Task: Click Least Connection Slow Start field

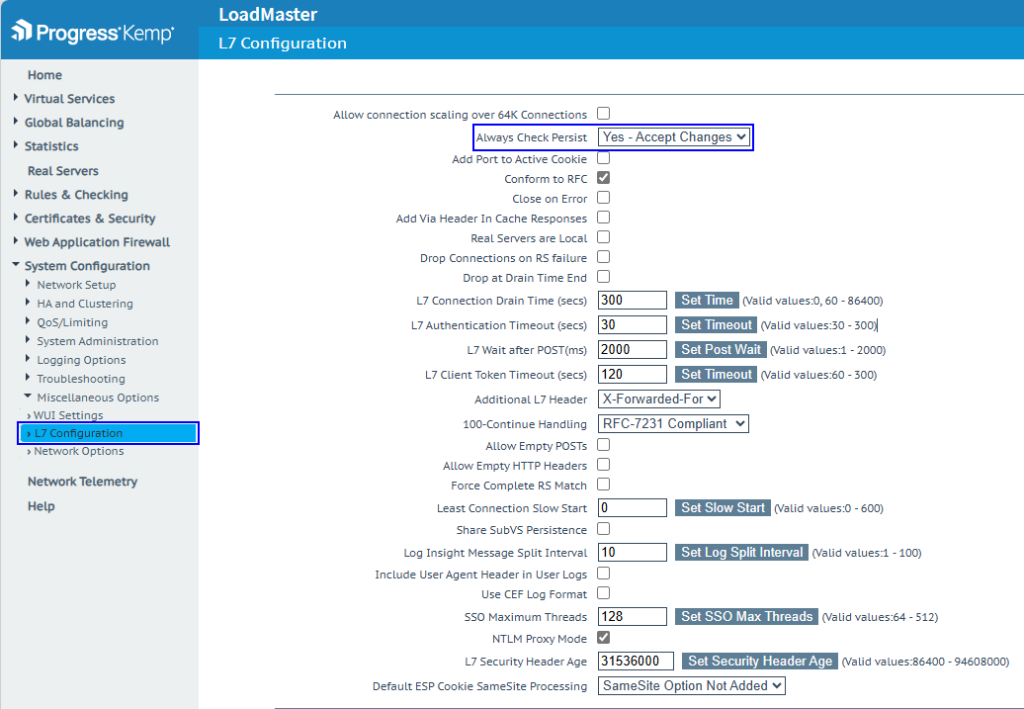Action: pyautogui.click(x=632, y=508)
